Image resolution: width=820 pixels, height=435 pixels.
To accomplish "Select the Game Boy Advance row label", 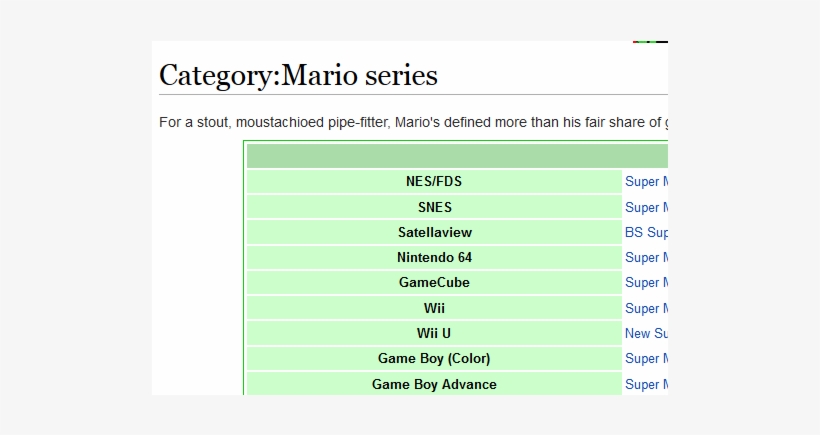I will click(x=434, y=384).
